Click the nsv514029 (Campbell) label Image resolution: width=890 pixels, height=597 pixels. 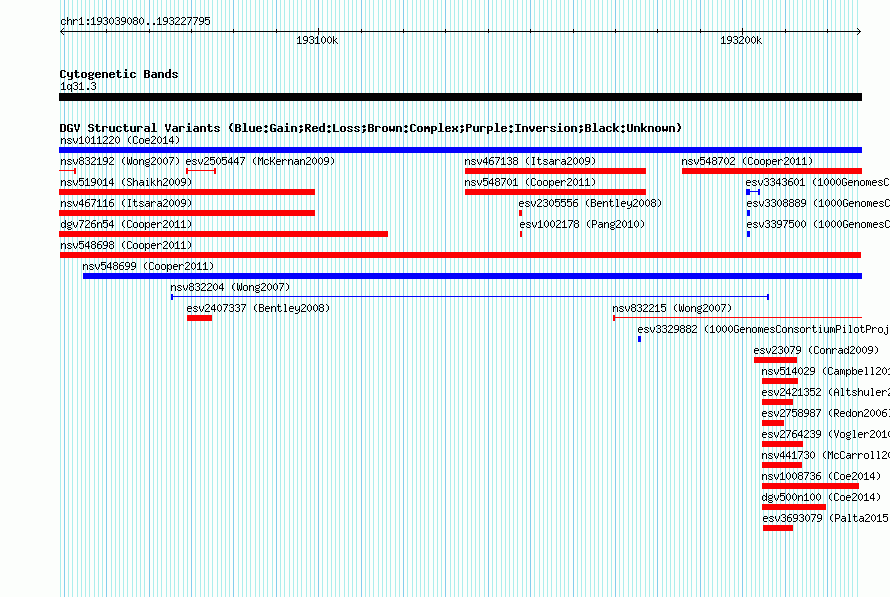[825, 371]
